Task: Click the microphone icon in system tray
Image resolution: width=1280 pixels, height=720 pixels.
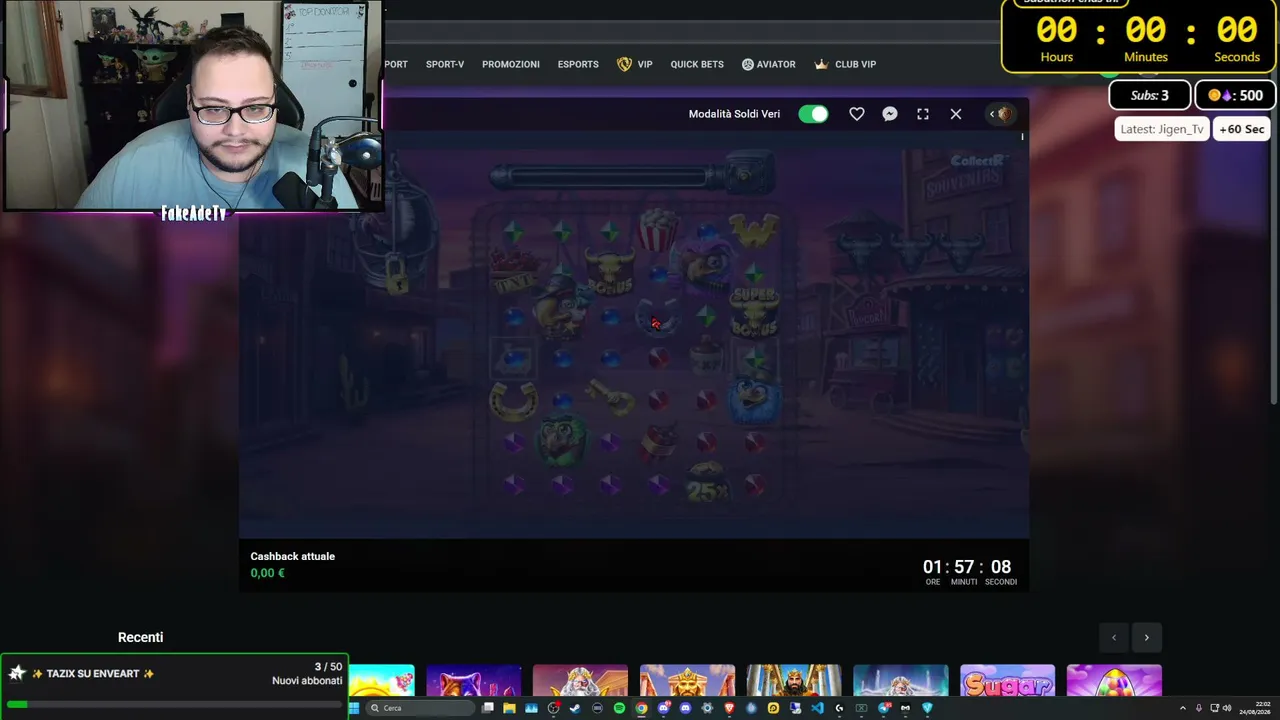Action: 1199,709
